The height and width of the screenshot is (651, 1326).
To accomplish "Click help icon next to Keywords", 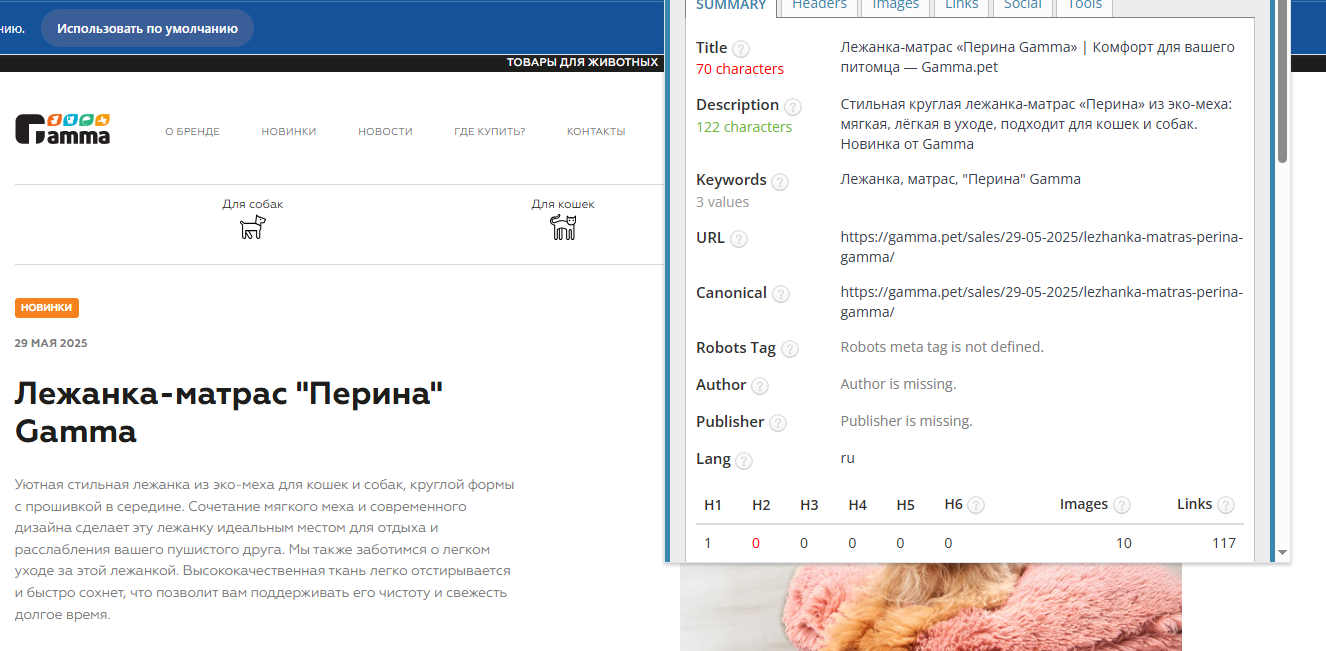I will click(x=780, y=182).
